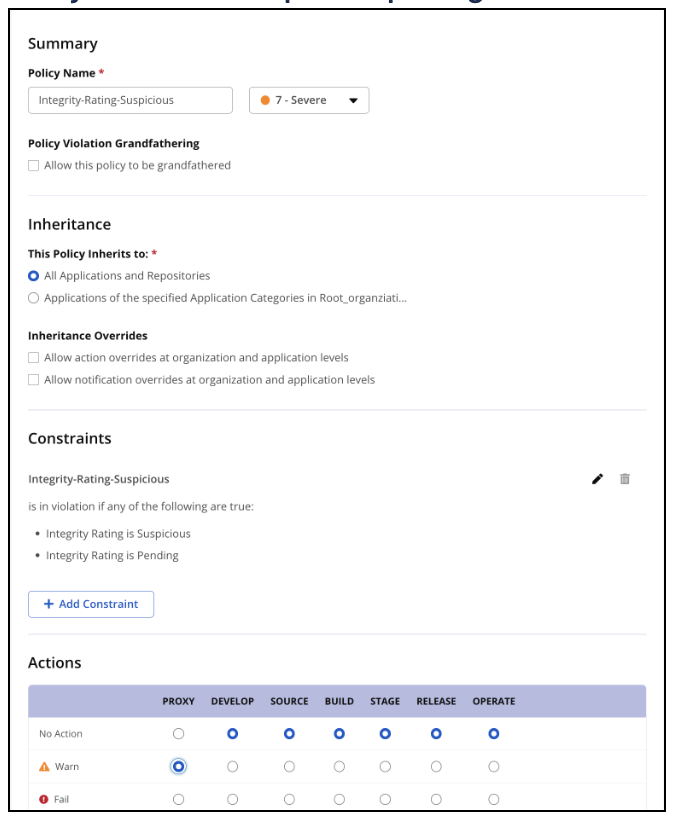This screenshot has height=824, width=678.
Task: Click the orange severity color dot
Action: (265, 100)
